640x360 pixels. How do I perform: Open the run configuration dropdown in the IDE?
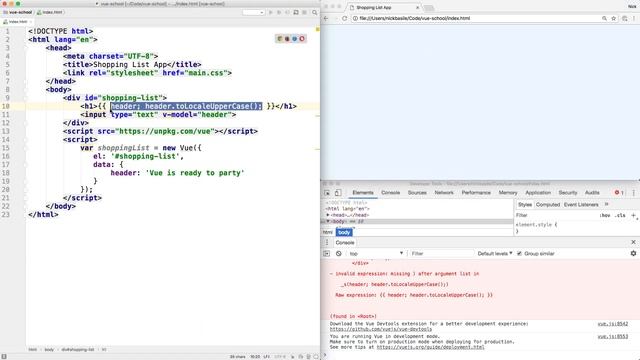click(253, 12)
